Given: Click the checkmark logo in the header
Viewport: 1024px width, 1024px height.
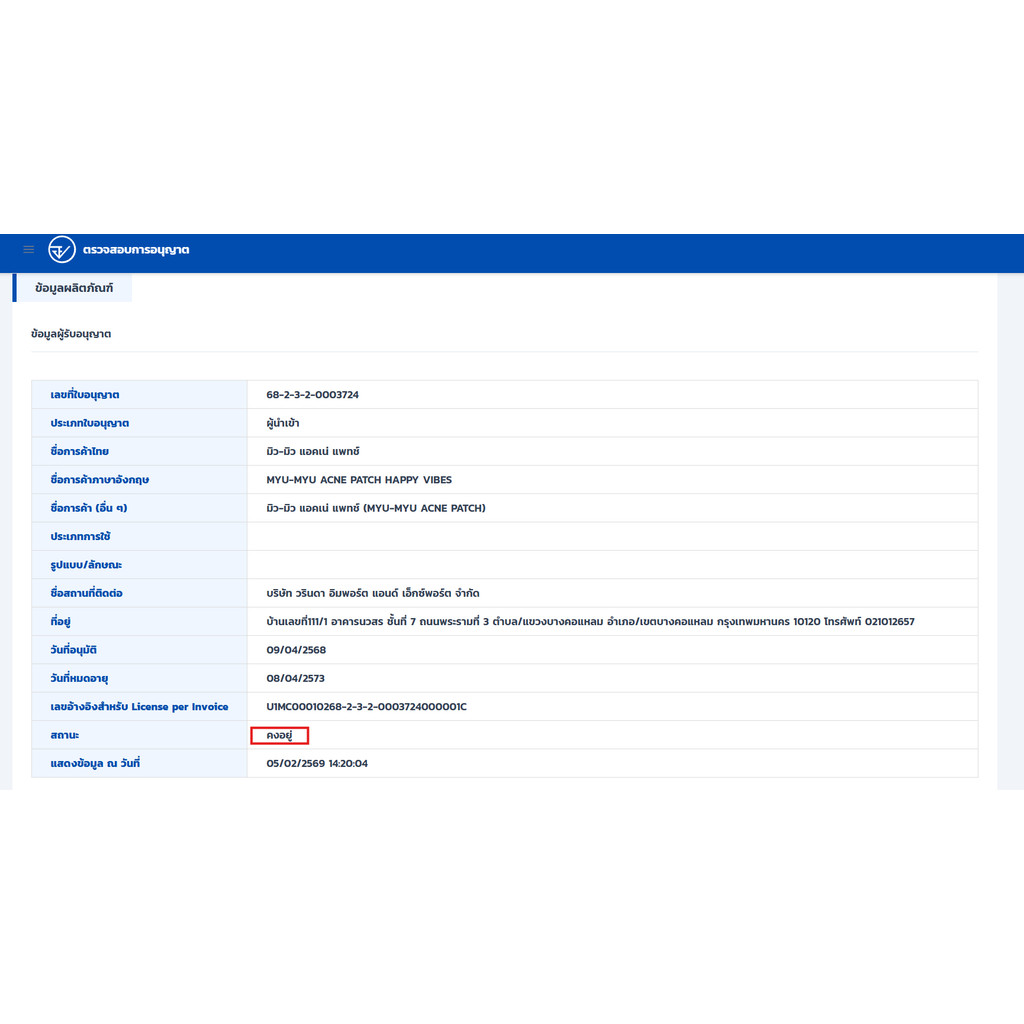Looking at the screenshot, I should 62,249.
